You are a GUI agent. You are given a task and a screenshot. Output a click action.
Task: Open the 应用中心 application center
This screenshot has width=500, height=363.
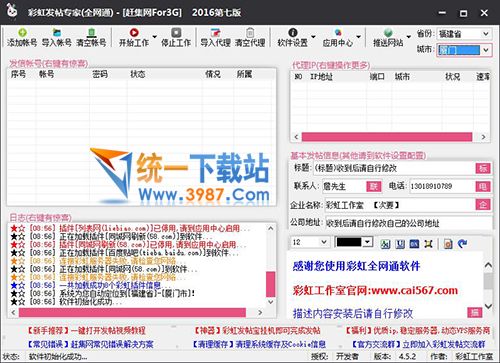click(x=338, y=37)
